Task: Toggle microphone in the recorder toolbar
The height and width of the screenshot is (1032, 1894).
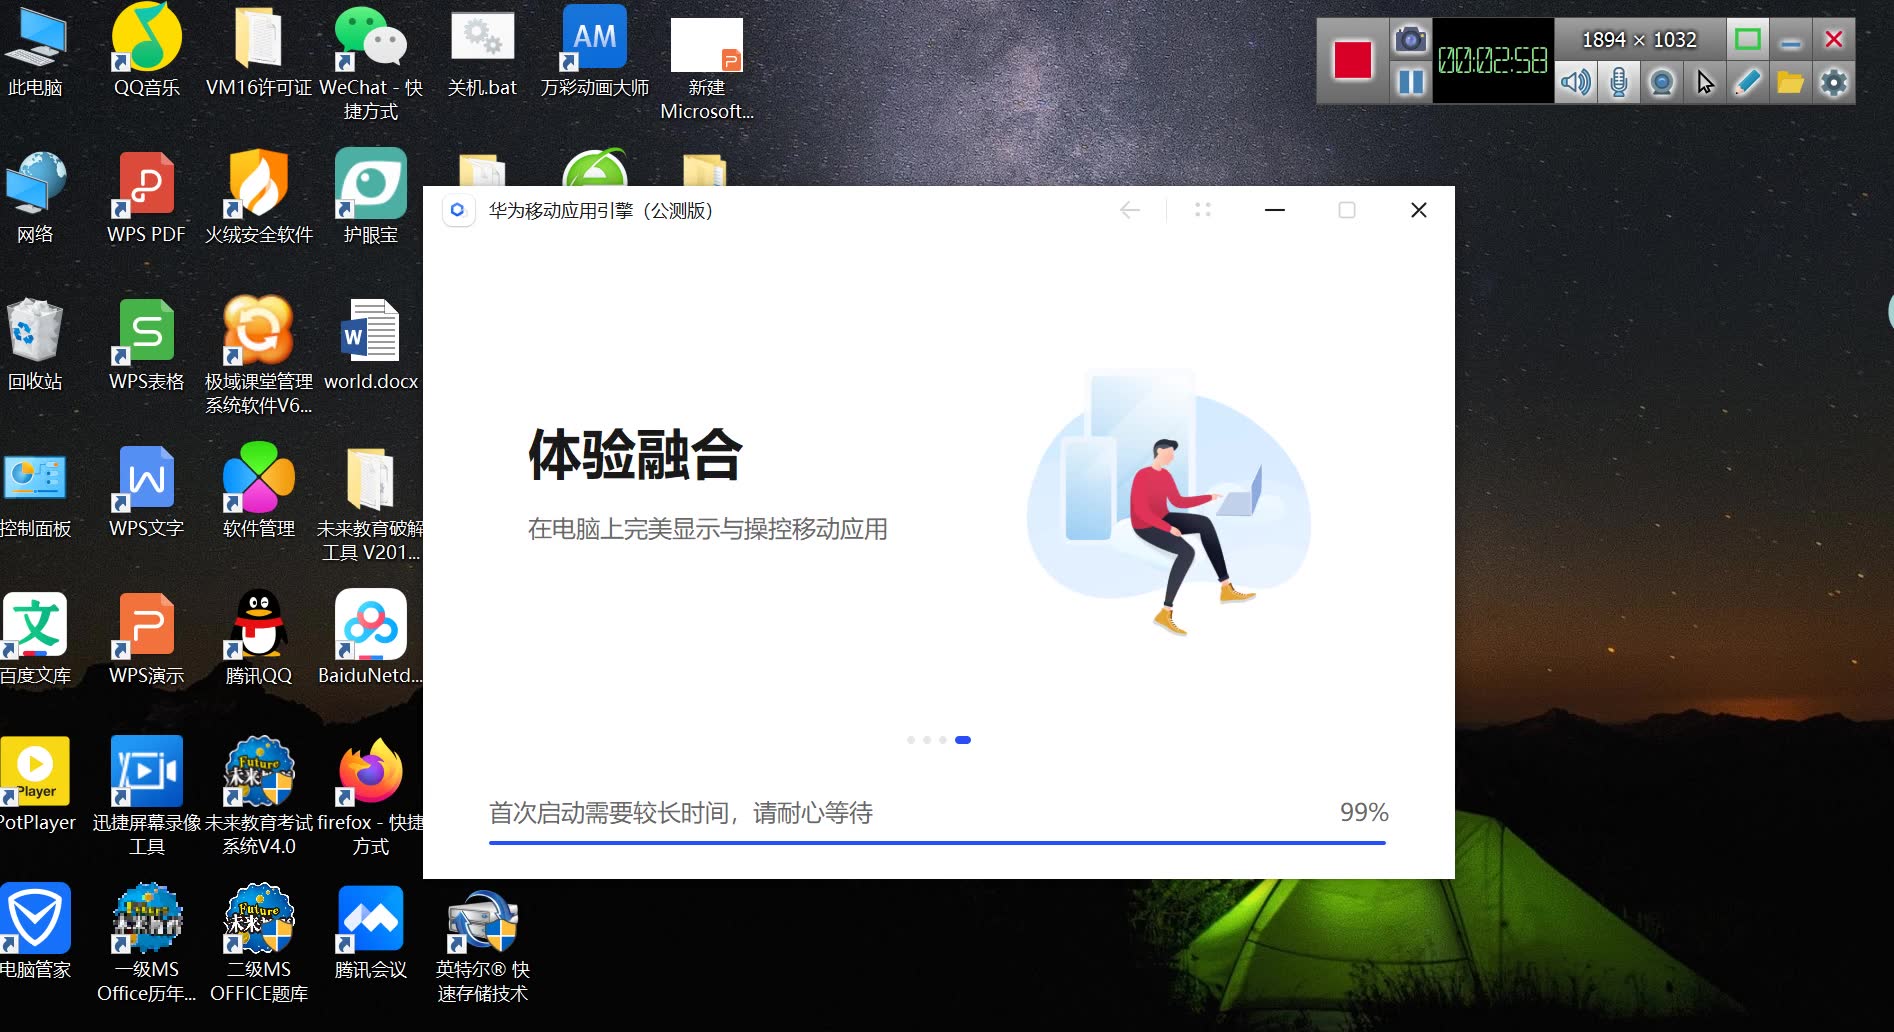Action: (1618, 82)
